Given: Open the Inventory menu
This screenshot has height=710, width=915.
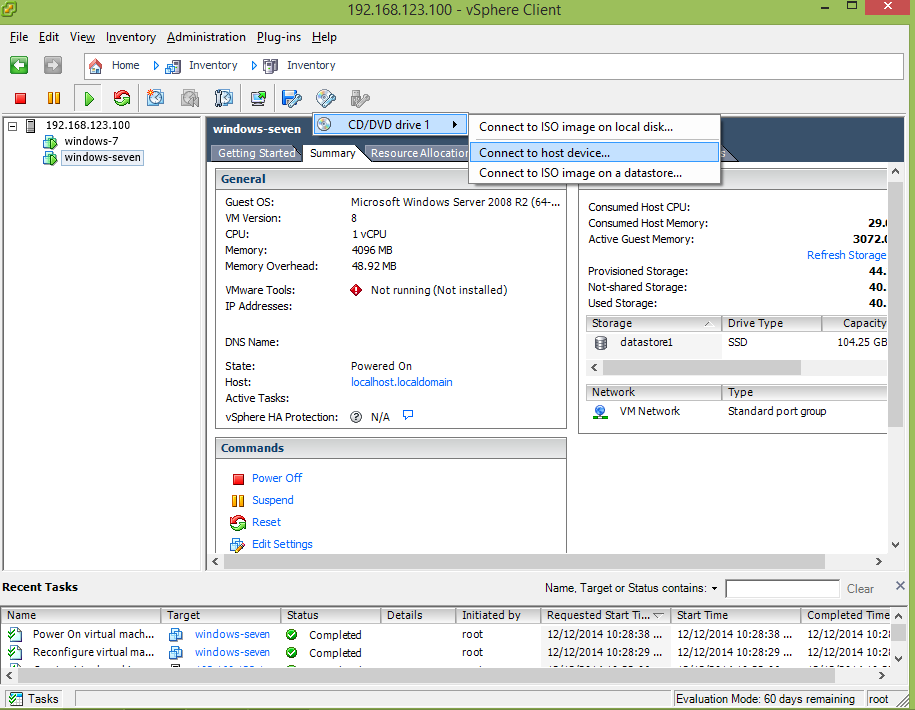Looking at the screenshot, I should [131, 37].
